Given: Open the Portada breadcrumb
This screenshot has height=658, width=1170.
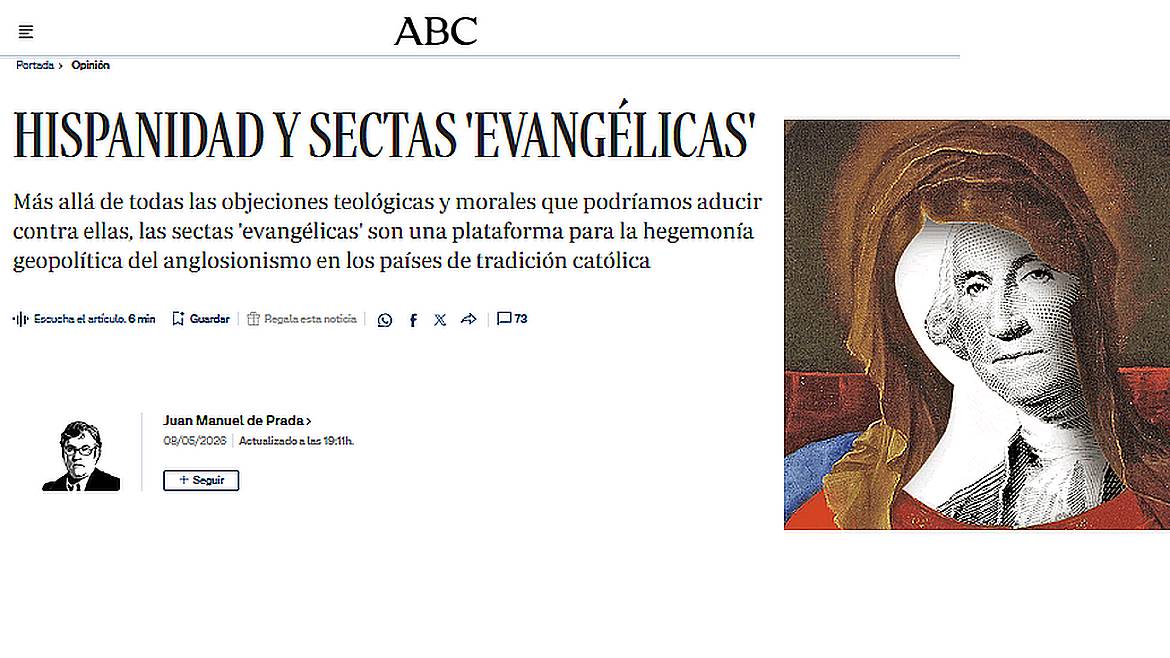Looking at the screenshot, I should pyautogui.click(x=35, y=65).
